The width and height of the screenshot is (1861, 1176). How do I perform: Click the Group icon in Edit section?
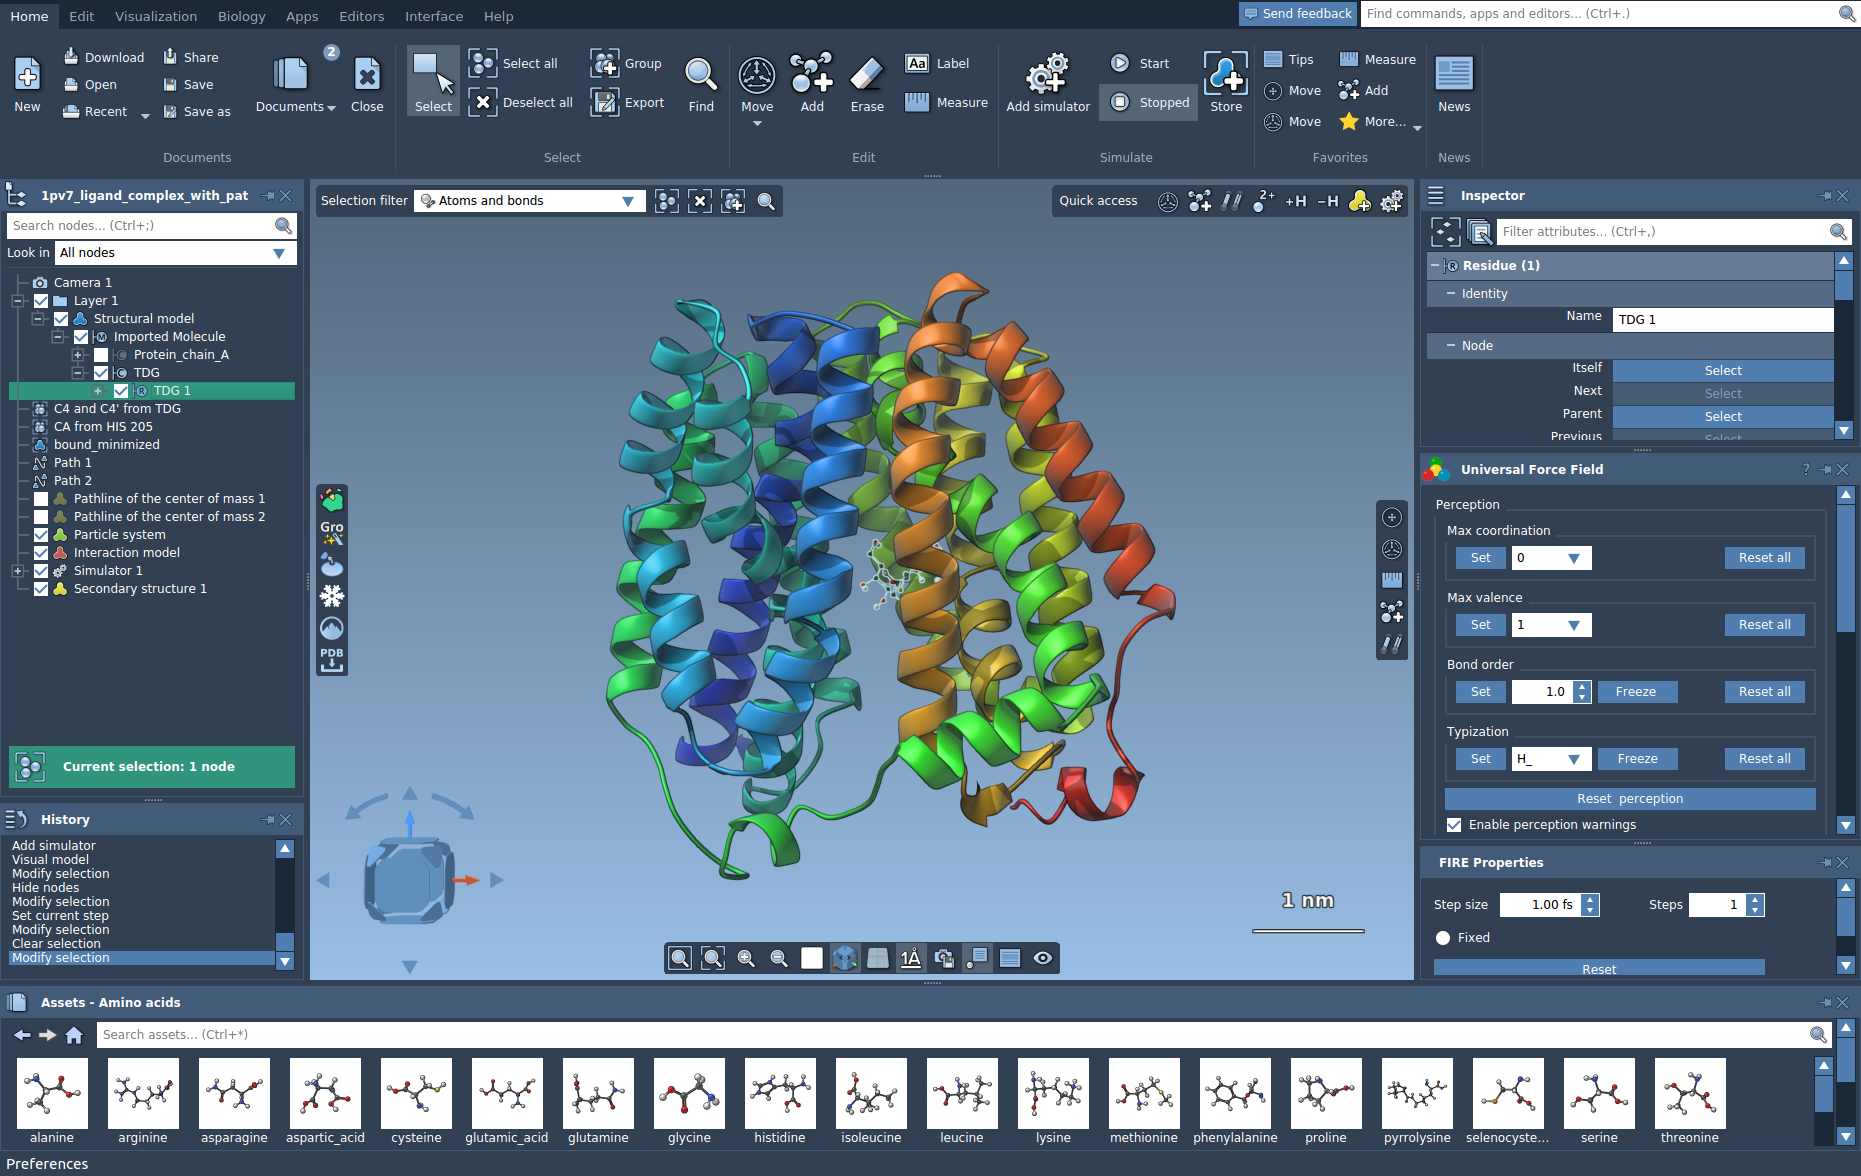click(x=605, y=63)
